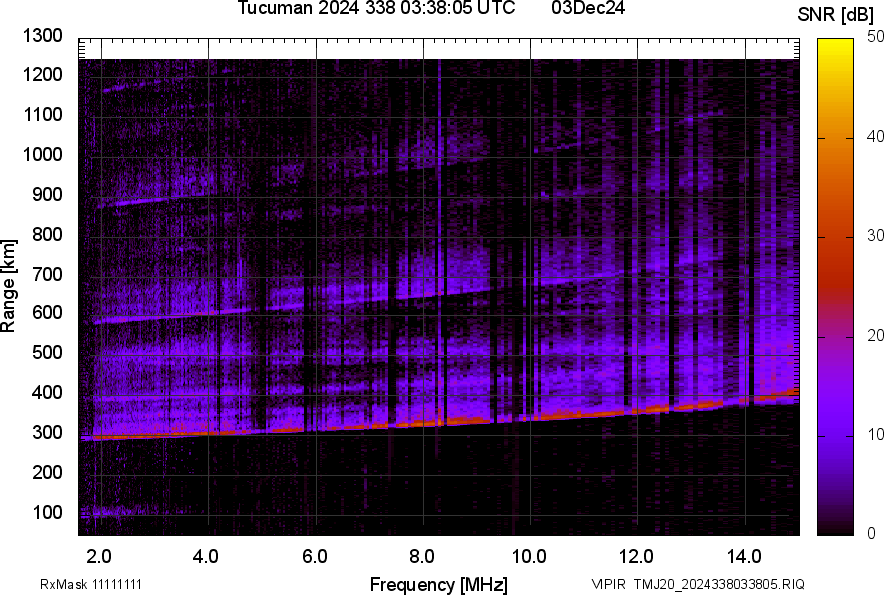The image size is (884, 595).
Task: Click the Range [km] axis title
Action: point(10,286)
